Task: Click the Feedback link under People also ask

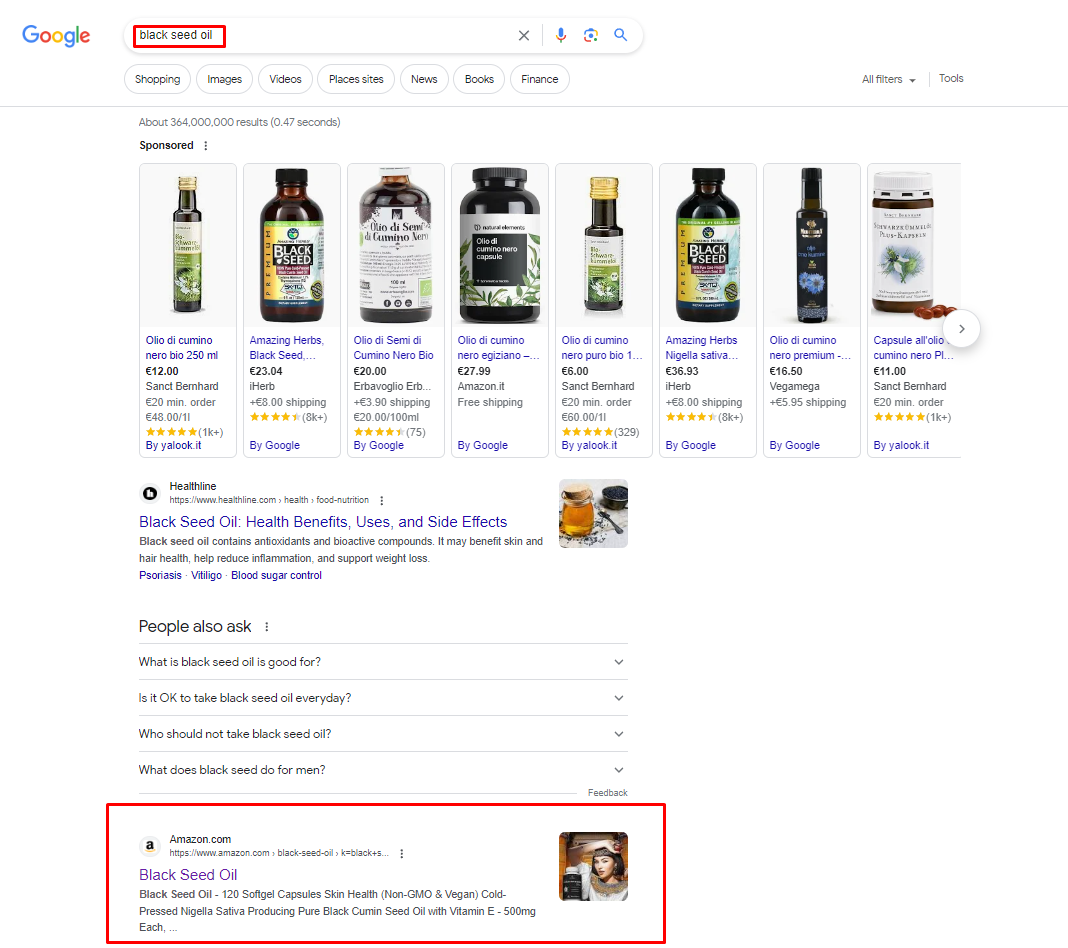Action: point(608,793)
